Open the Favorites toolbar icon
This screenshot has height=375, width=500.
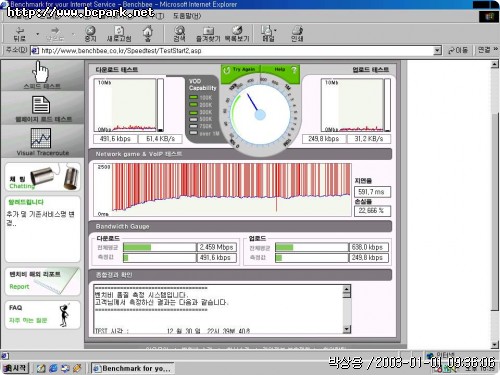(x=208, y=31)
